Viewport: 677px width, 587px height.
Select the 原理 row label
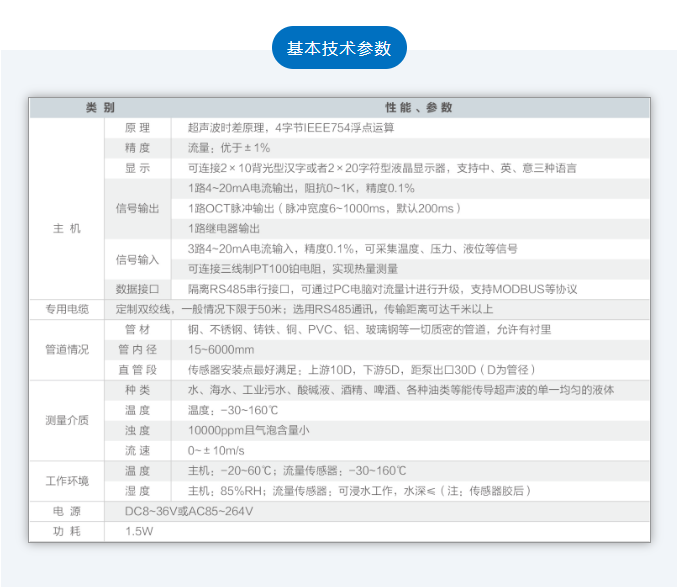click(137, 128)
